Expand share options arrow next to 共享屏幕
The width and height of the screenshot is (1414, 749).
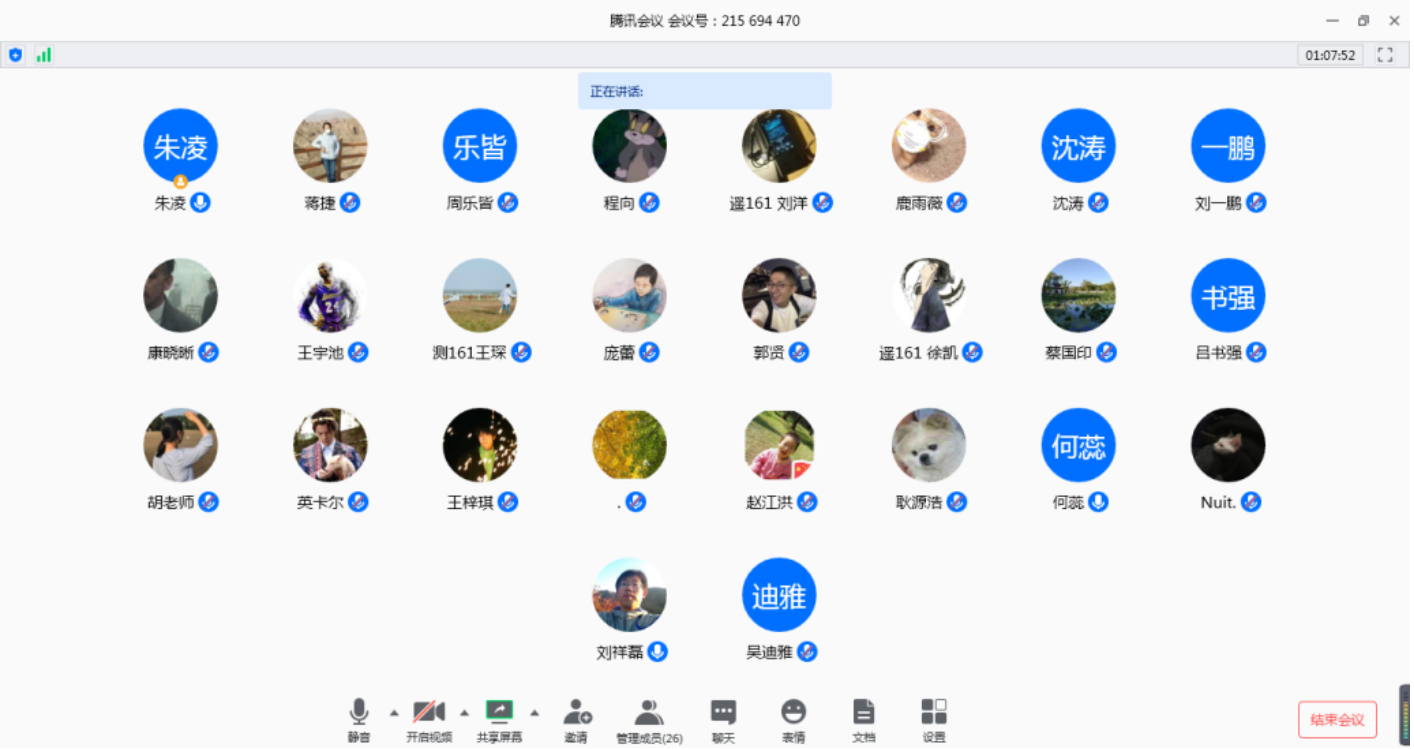click(x=534, y=713)
